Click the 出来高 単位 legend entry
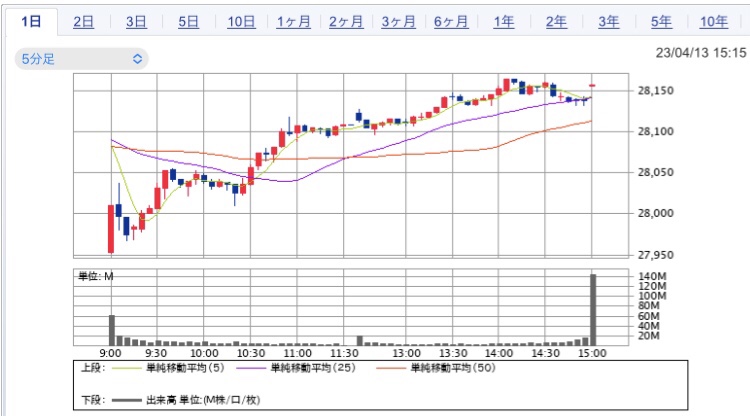 click(x=203, y=400)
